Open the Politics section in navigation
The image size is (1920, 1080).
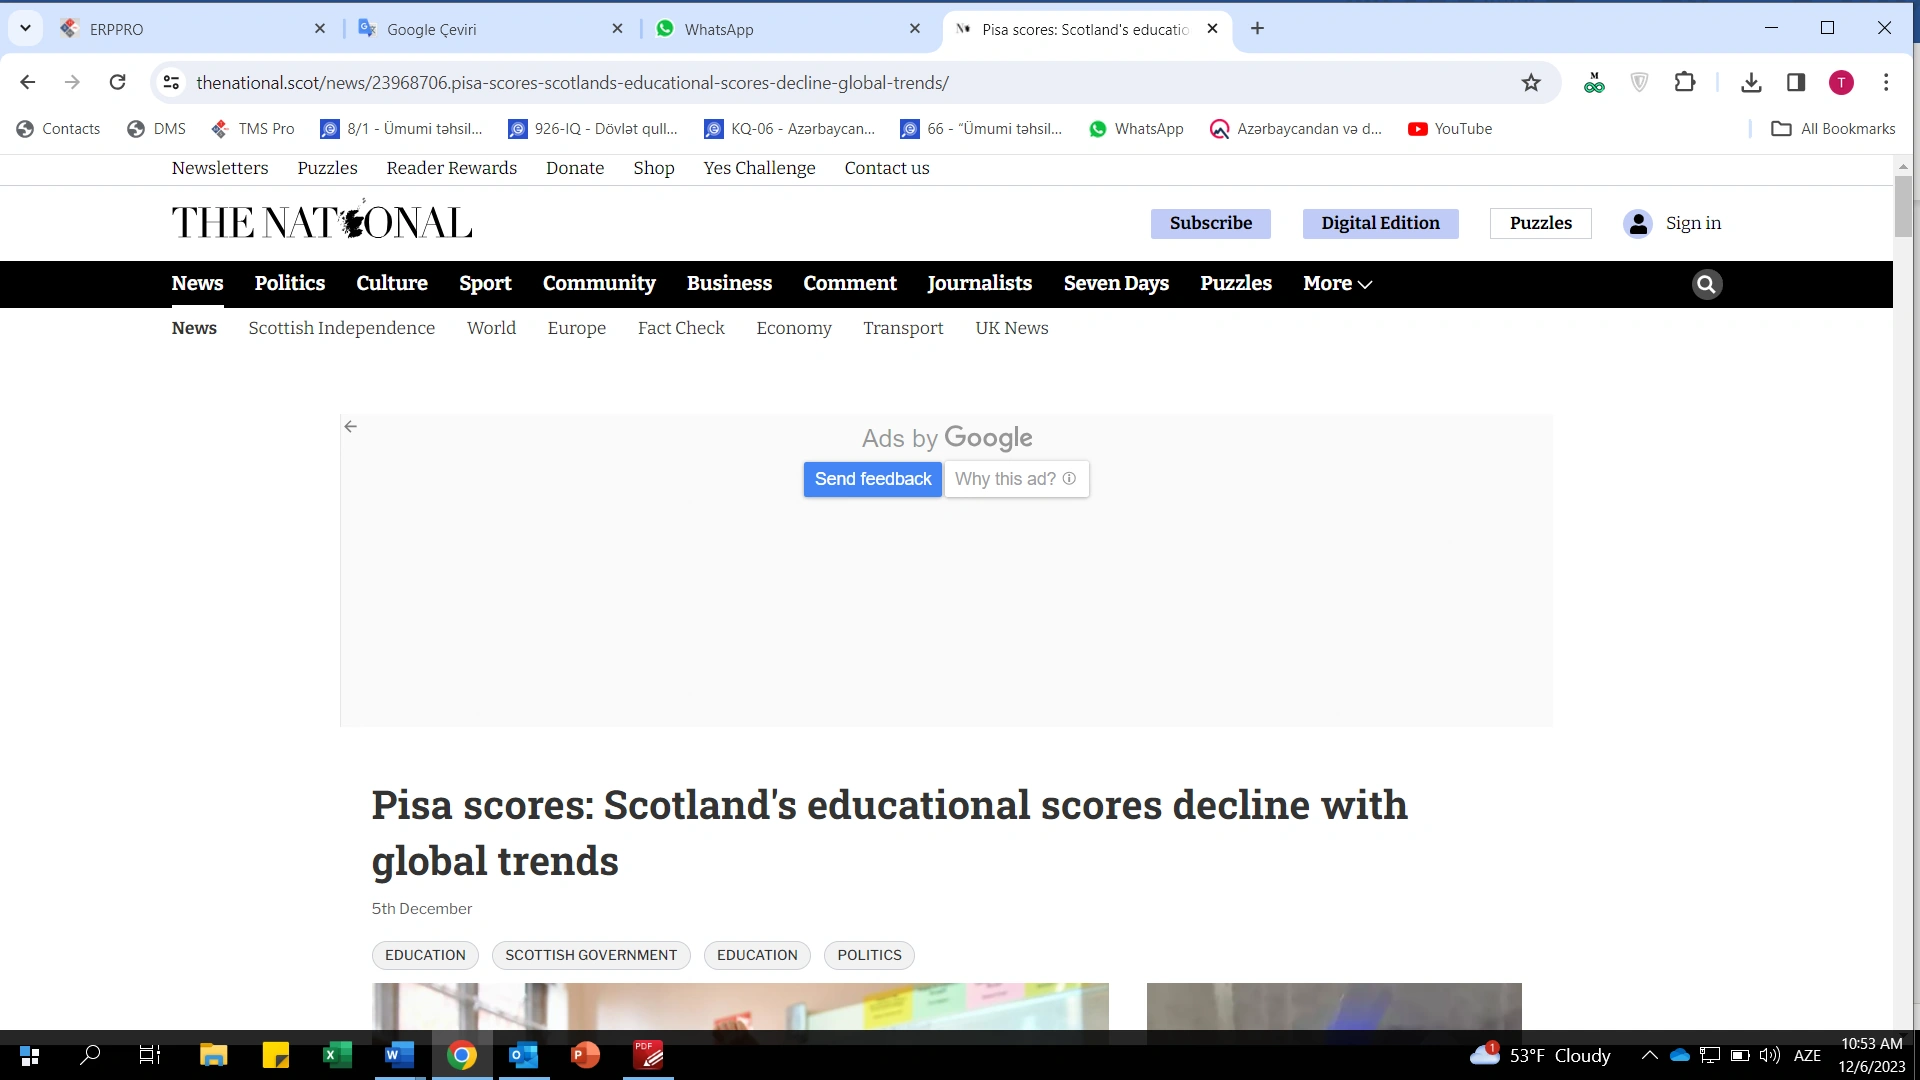[x=290, y=284]
